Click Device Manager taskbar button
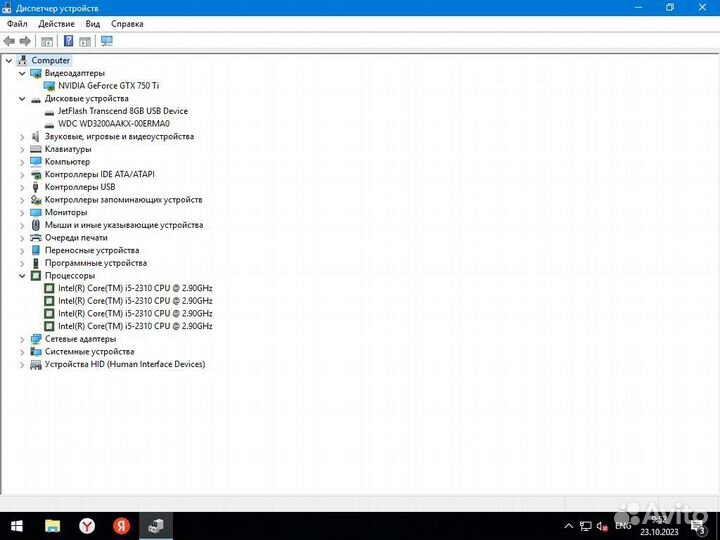Screen dimensions: 720x540 (x=156, y=526)
